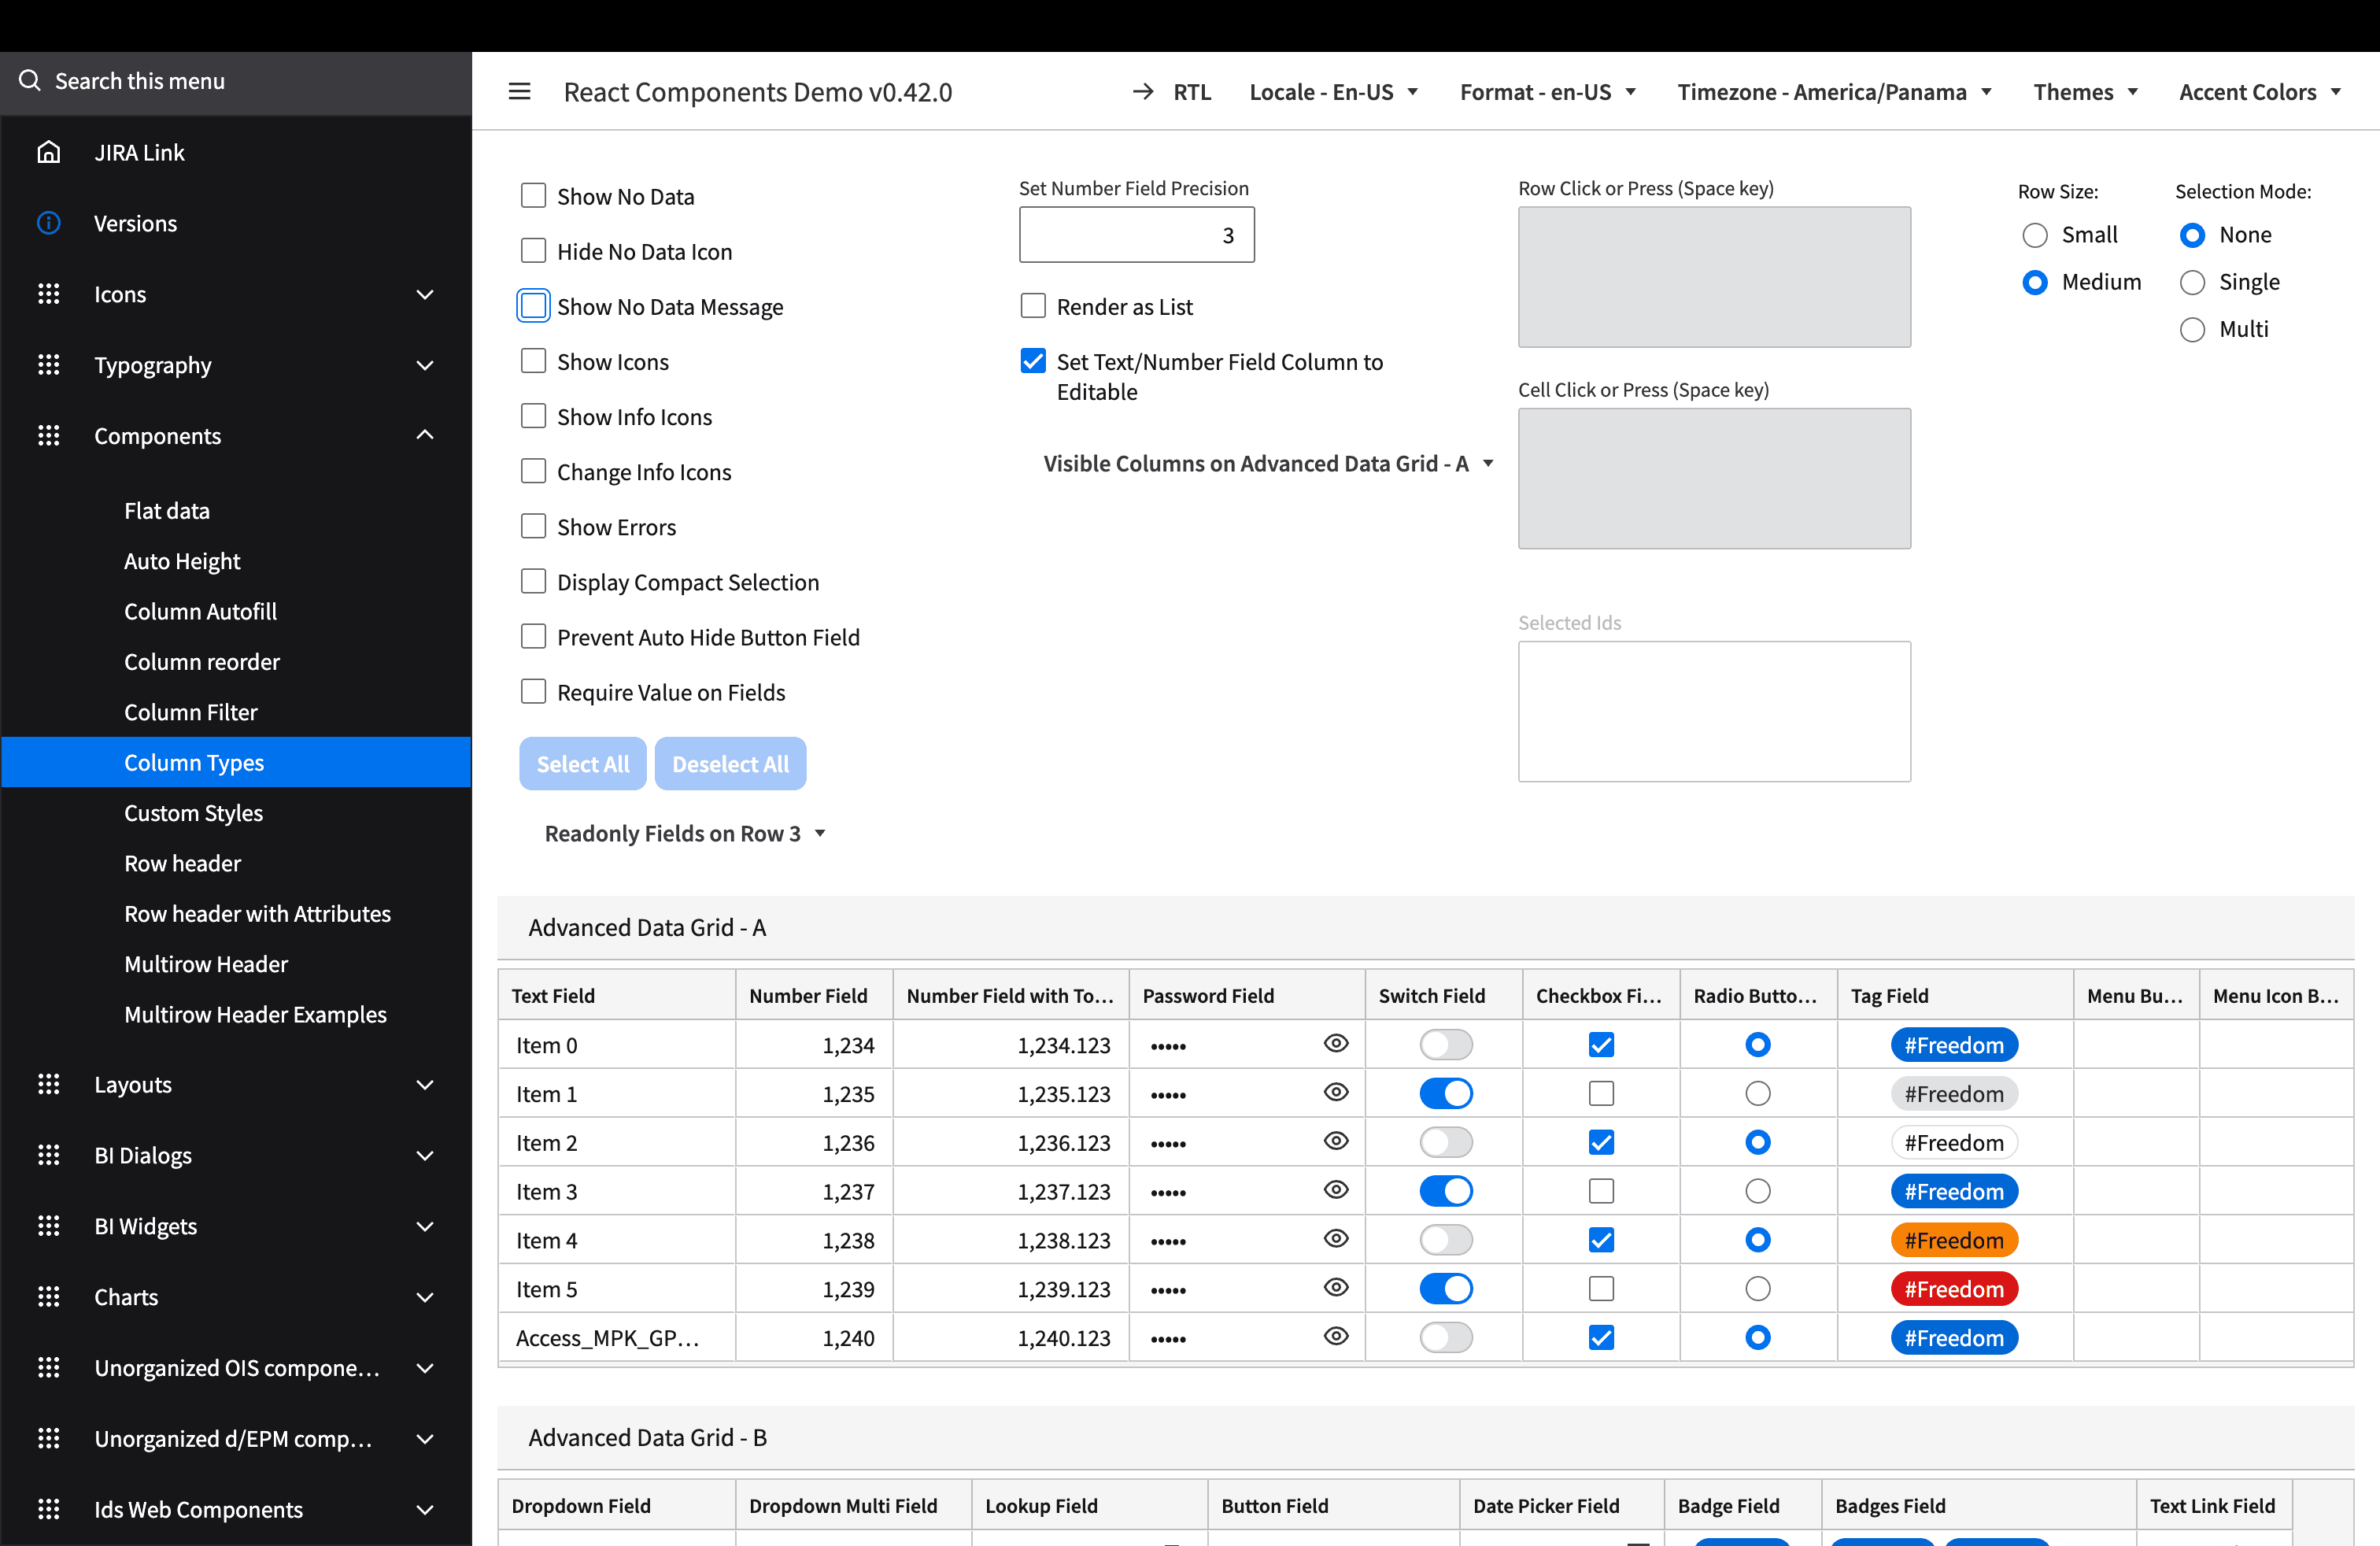The image size is (2380, 1546).
Task: Select the radio button for Item 5
Action: [1758, 1289]
